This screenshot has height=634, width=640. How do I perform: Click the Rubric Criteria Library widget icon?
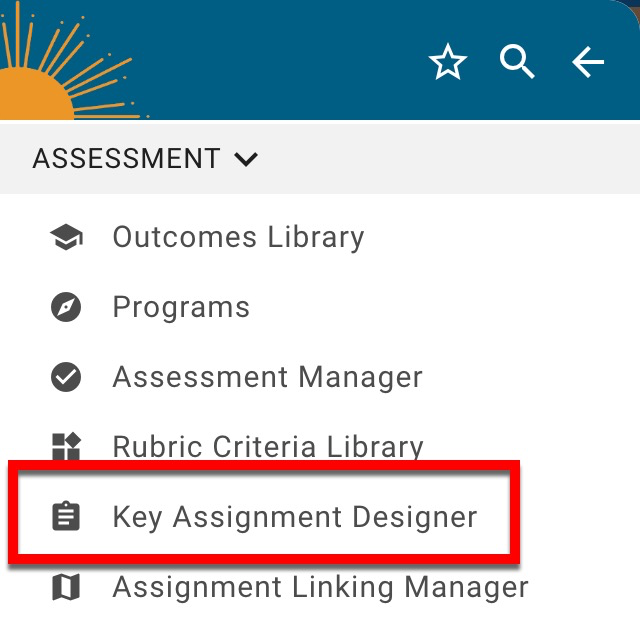click(x=66, y=446)
